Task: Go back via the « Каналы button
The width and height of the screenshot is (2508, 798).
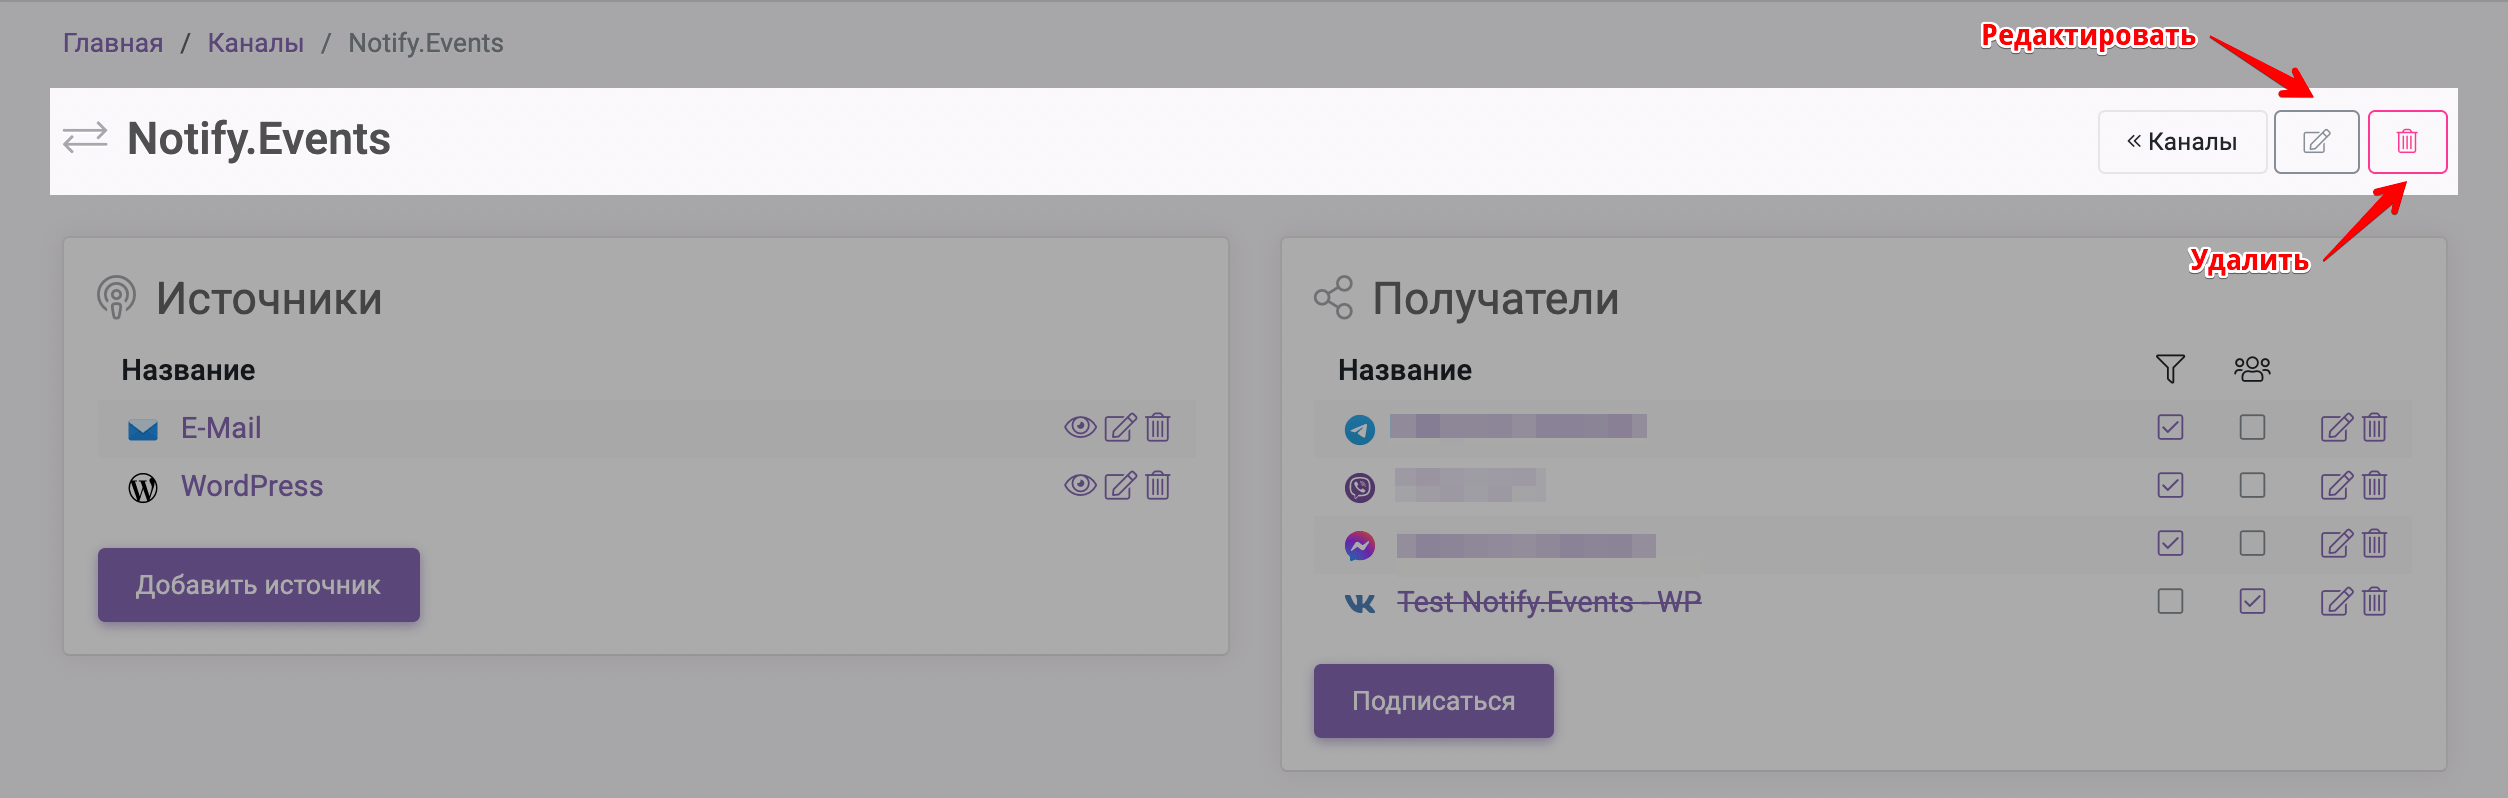Action: (2182, 142)
